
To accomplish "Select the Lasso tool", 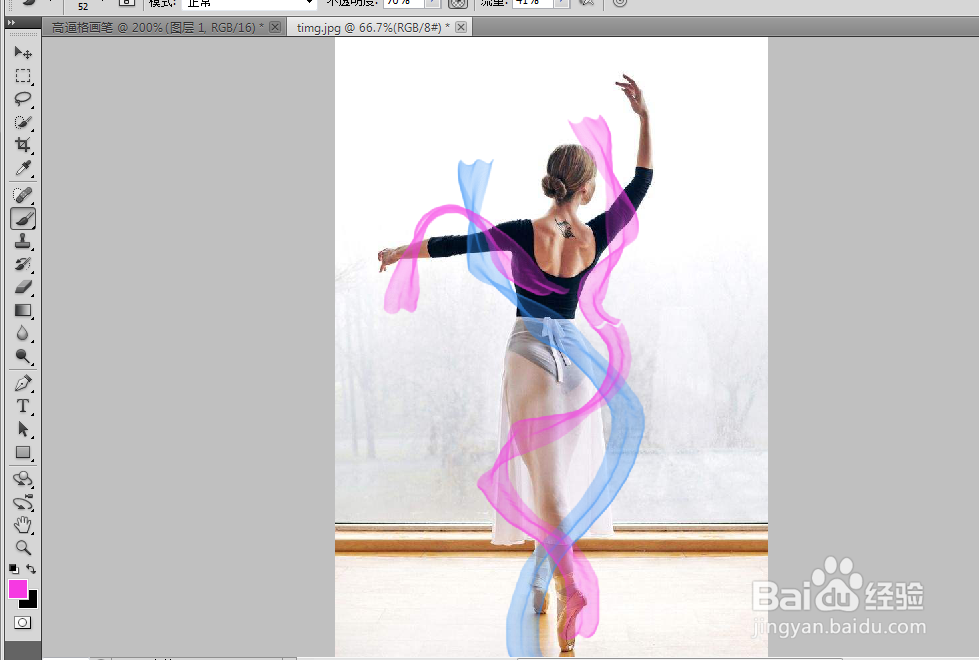I will (x=22, y=99).
